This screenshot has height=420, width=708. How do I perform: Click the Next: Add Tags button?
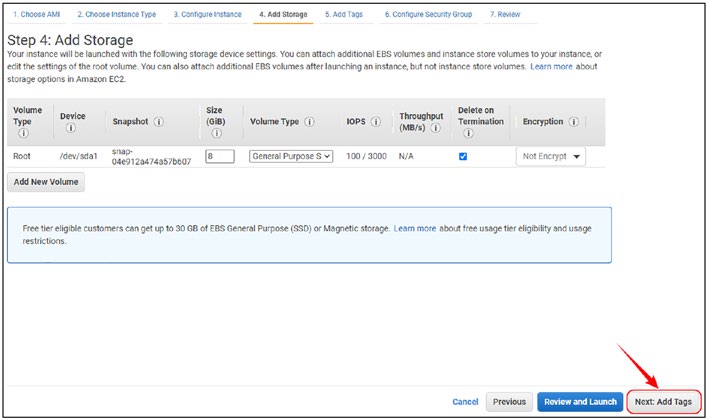point(663,402)
